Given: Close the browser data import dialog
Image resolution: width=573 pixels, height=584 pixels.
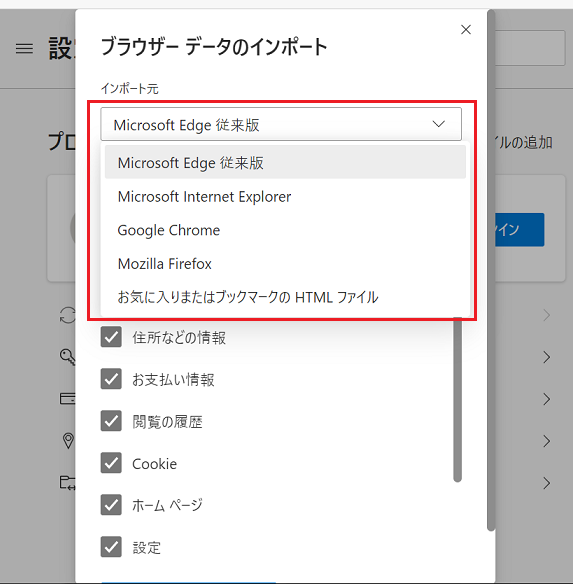Looking at the screenshot, I should 466,29.
